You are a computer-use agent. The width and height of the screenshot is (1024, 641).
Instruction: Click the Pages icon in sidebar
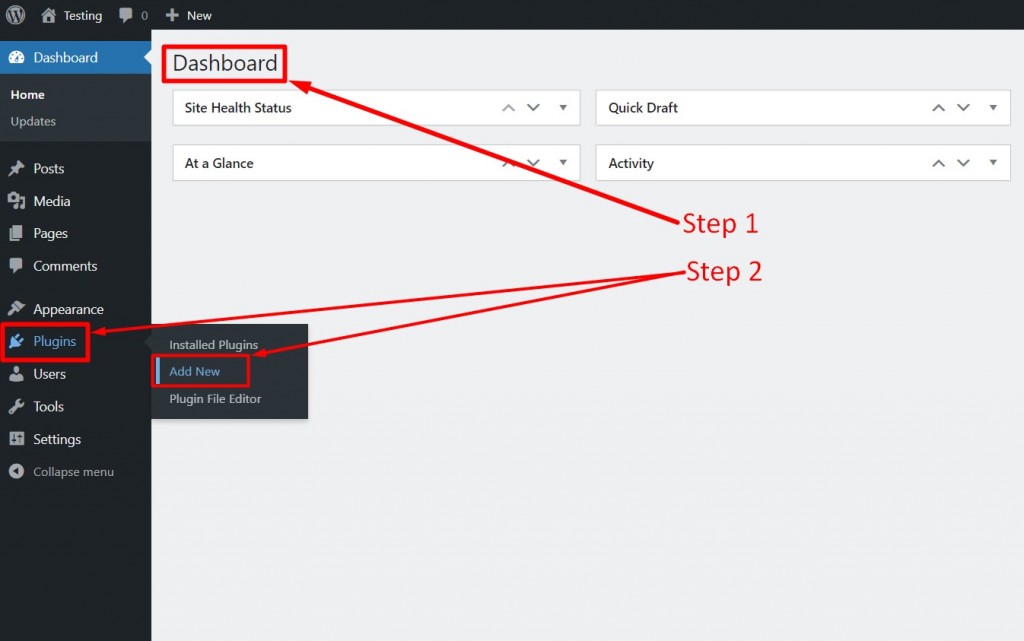(x=16, y=233)
